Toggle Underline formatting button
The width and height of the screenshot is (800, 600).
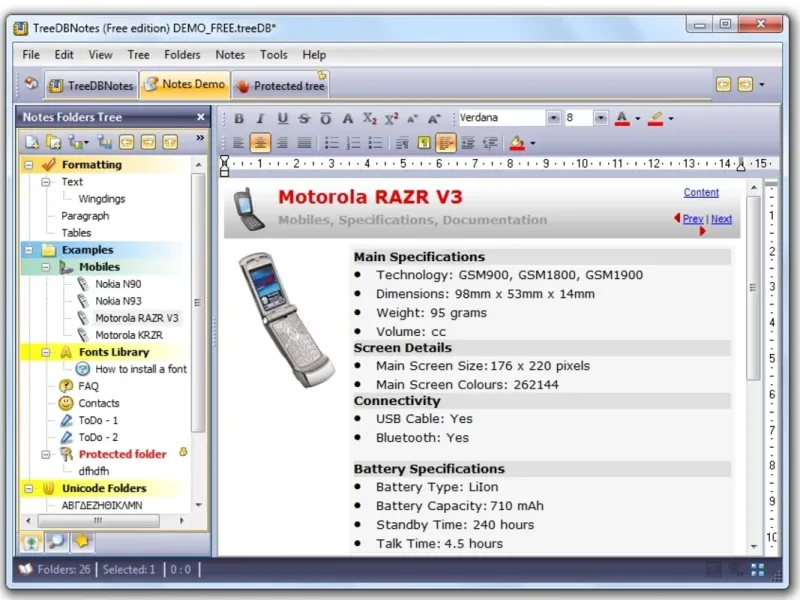point(282,118)
